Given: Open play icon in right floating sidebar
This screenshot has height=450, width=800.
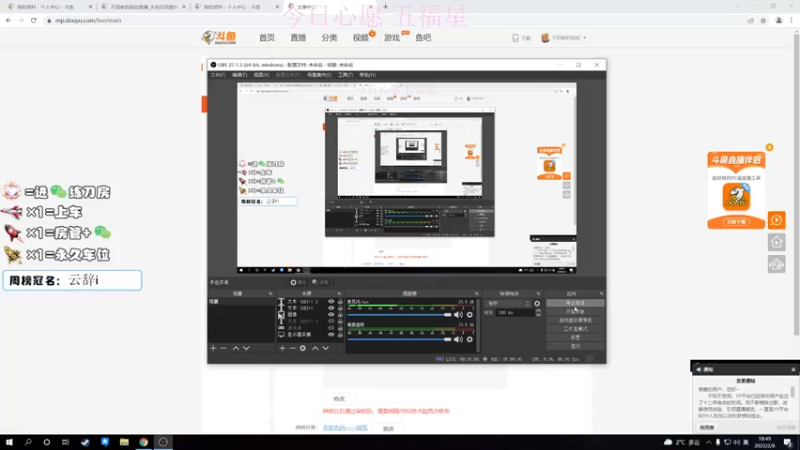Looking at the screenshot, I should coord(777,220).
